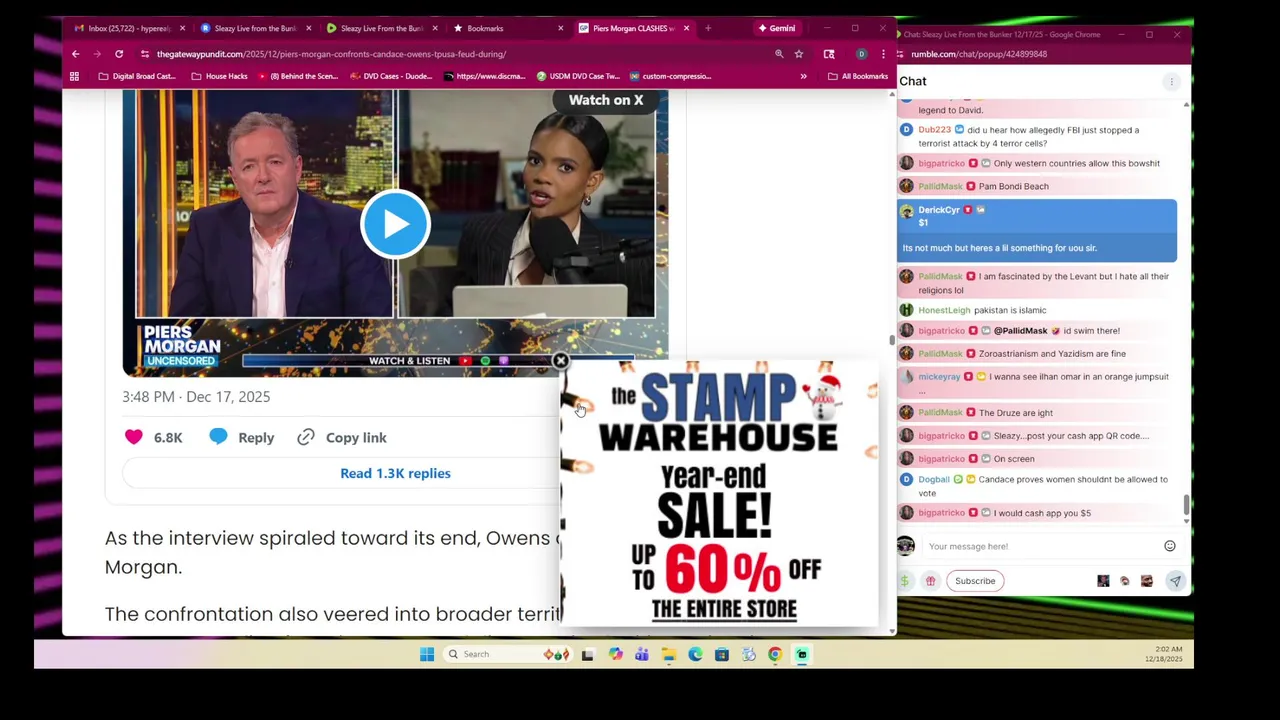This screenshot has height=720, width=1280.
Task: Click the Reply speech bubble icon
Action: (x=218, y=437)
